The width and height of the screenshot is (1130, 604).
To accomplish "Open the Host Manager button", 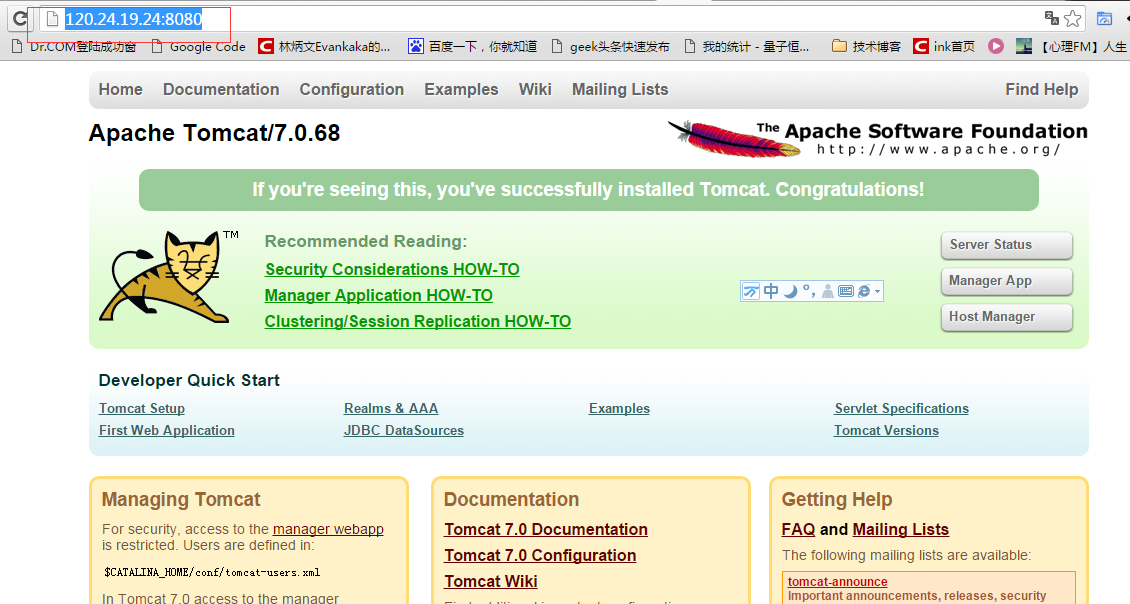I will pos(1007,317).
